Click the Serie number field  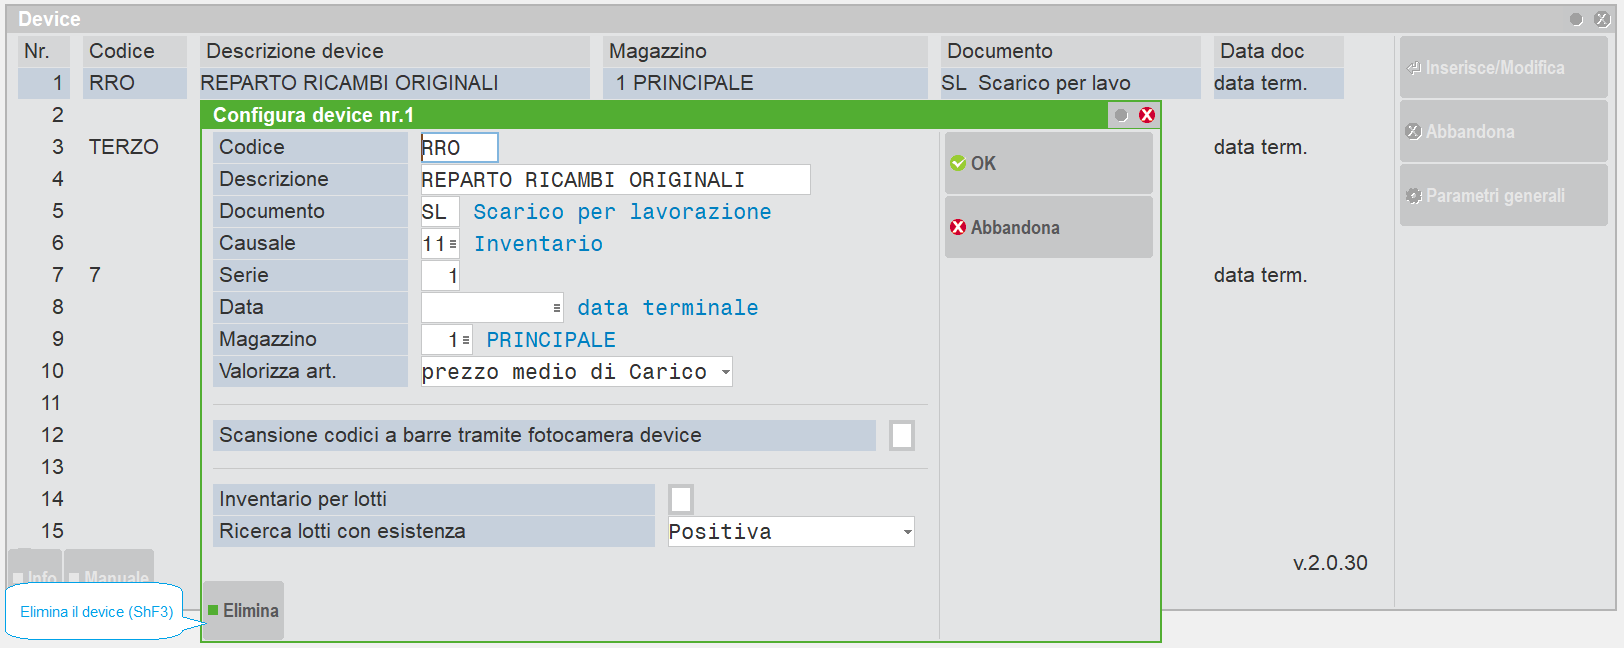coord(440,276)
